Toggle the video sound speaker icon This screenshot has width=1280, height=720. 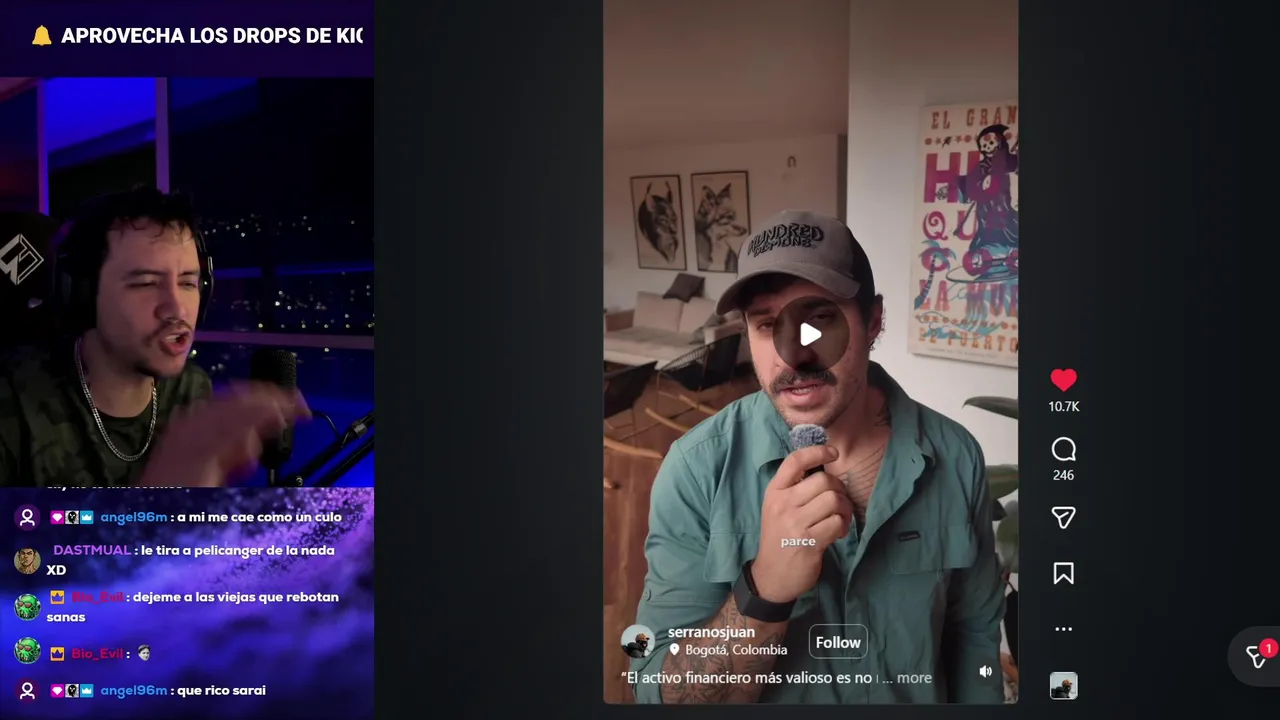[985, 672]
